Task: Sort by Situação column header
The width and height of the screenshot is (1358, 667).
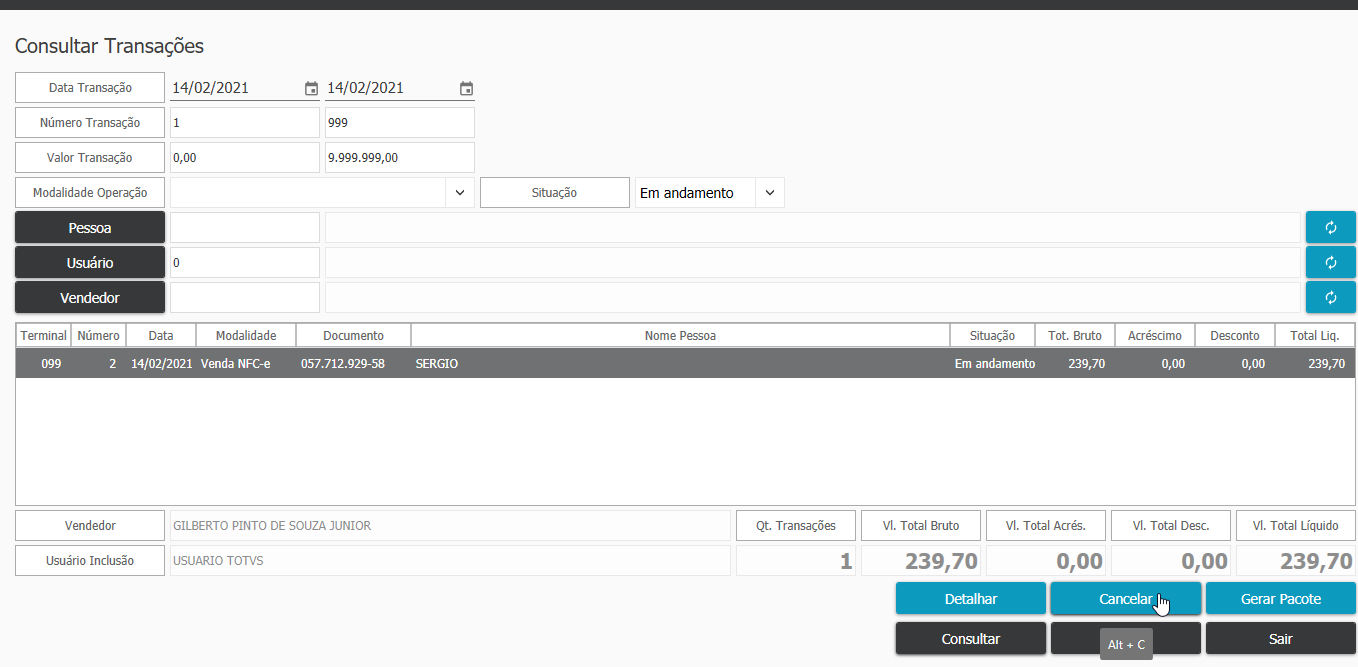Action: (992, 335)
